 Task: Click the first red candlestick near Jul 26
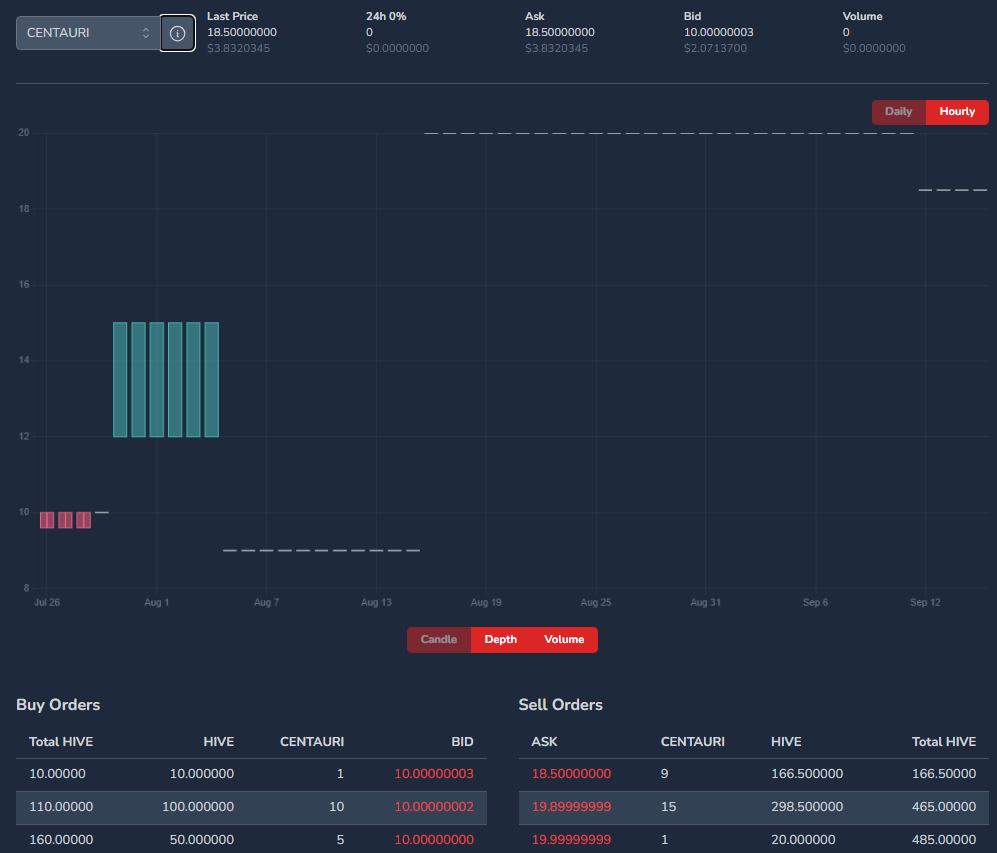click(x=47, y=520)
